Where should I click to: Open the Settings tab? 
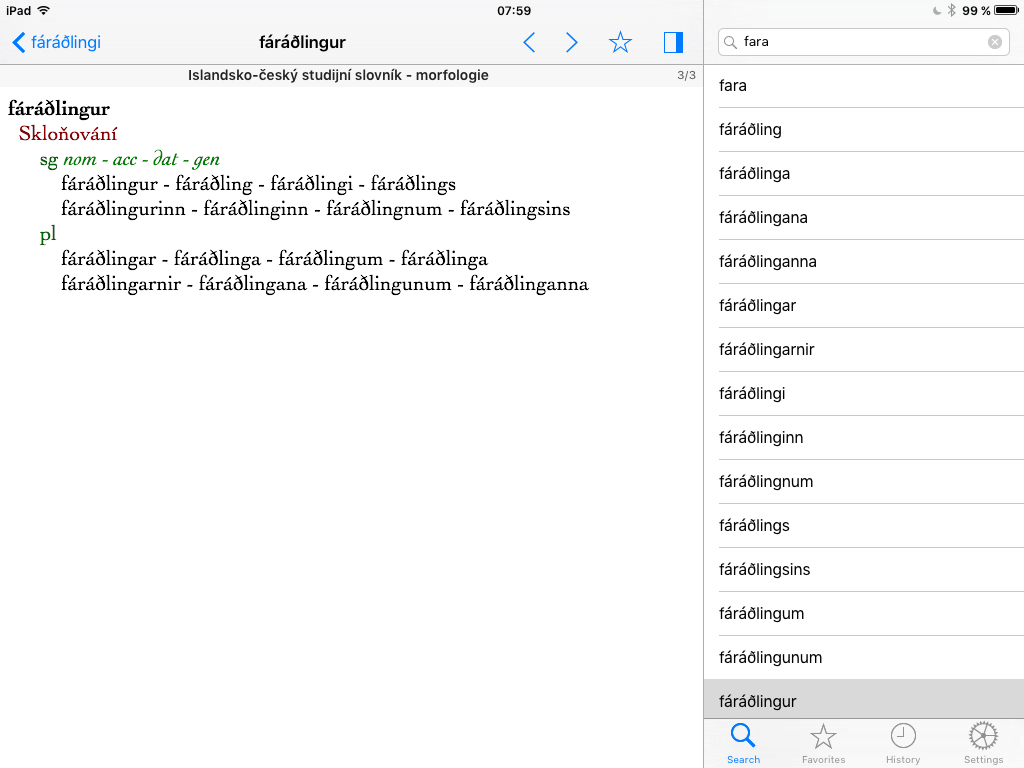[984, 744]
